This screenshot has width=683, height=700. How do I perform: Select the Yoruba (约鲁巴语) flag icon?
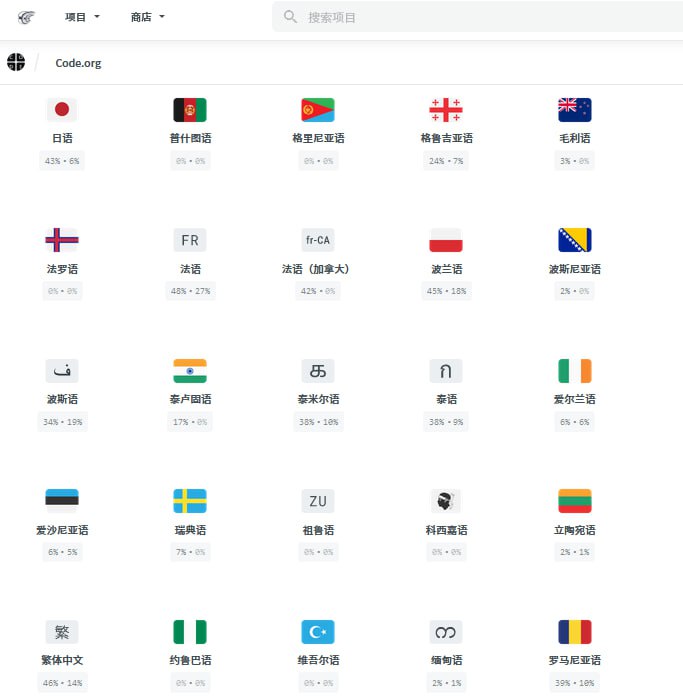tap(190, 632)
